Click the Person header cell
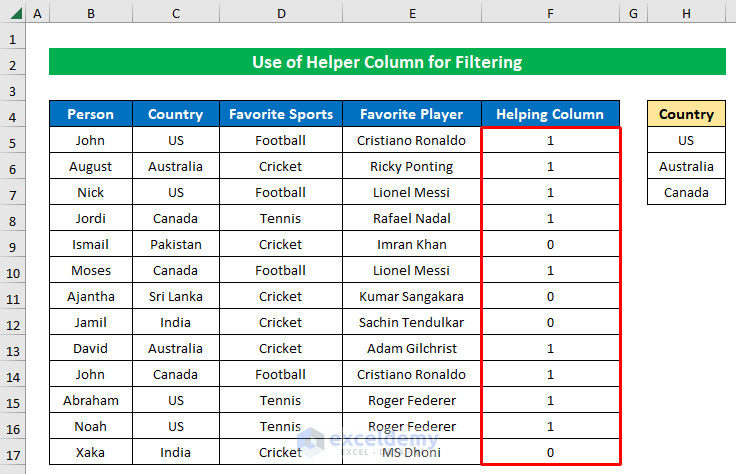Screen dimensions: 736x474 [91, 114]
